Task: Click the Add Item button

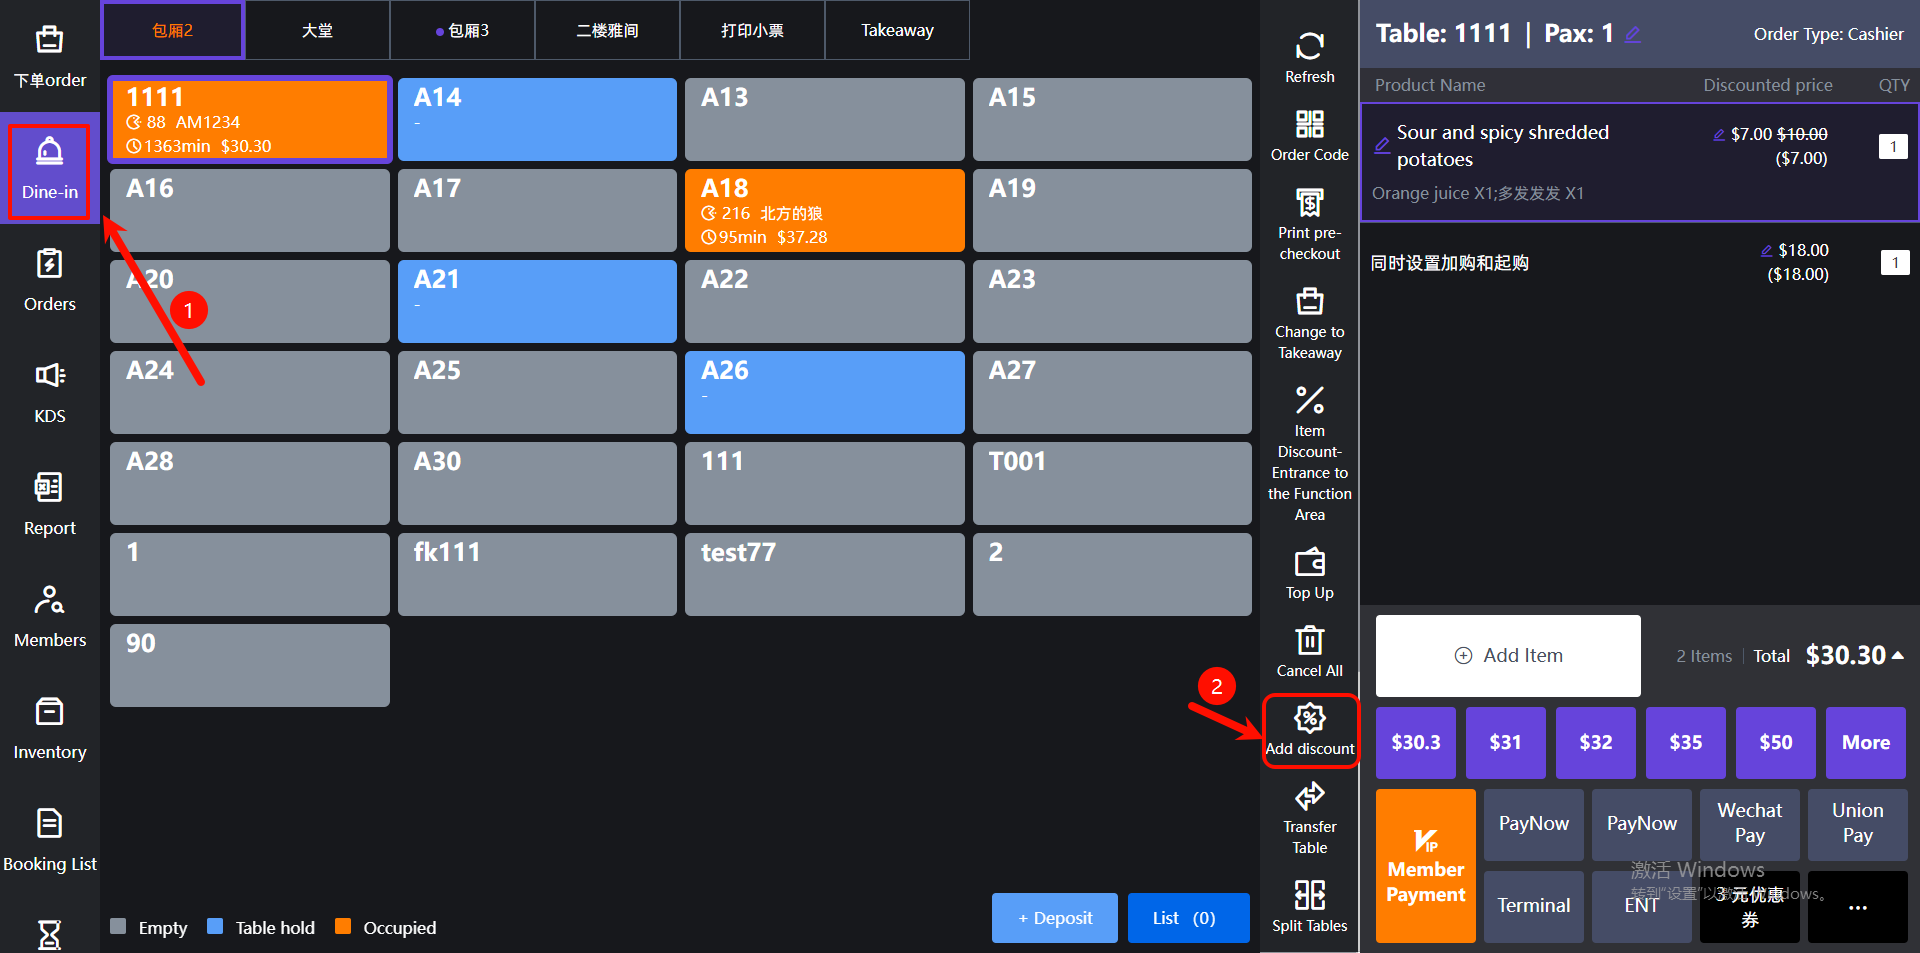Action: click(1507, 656)
